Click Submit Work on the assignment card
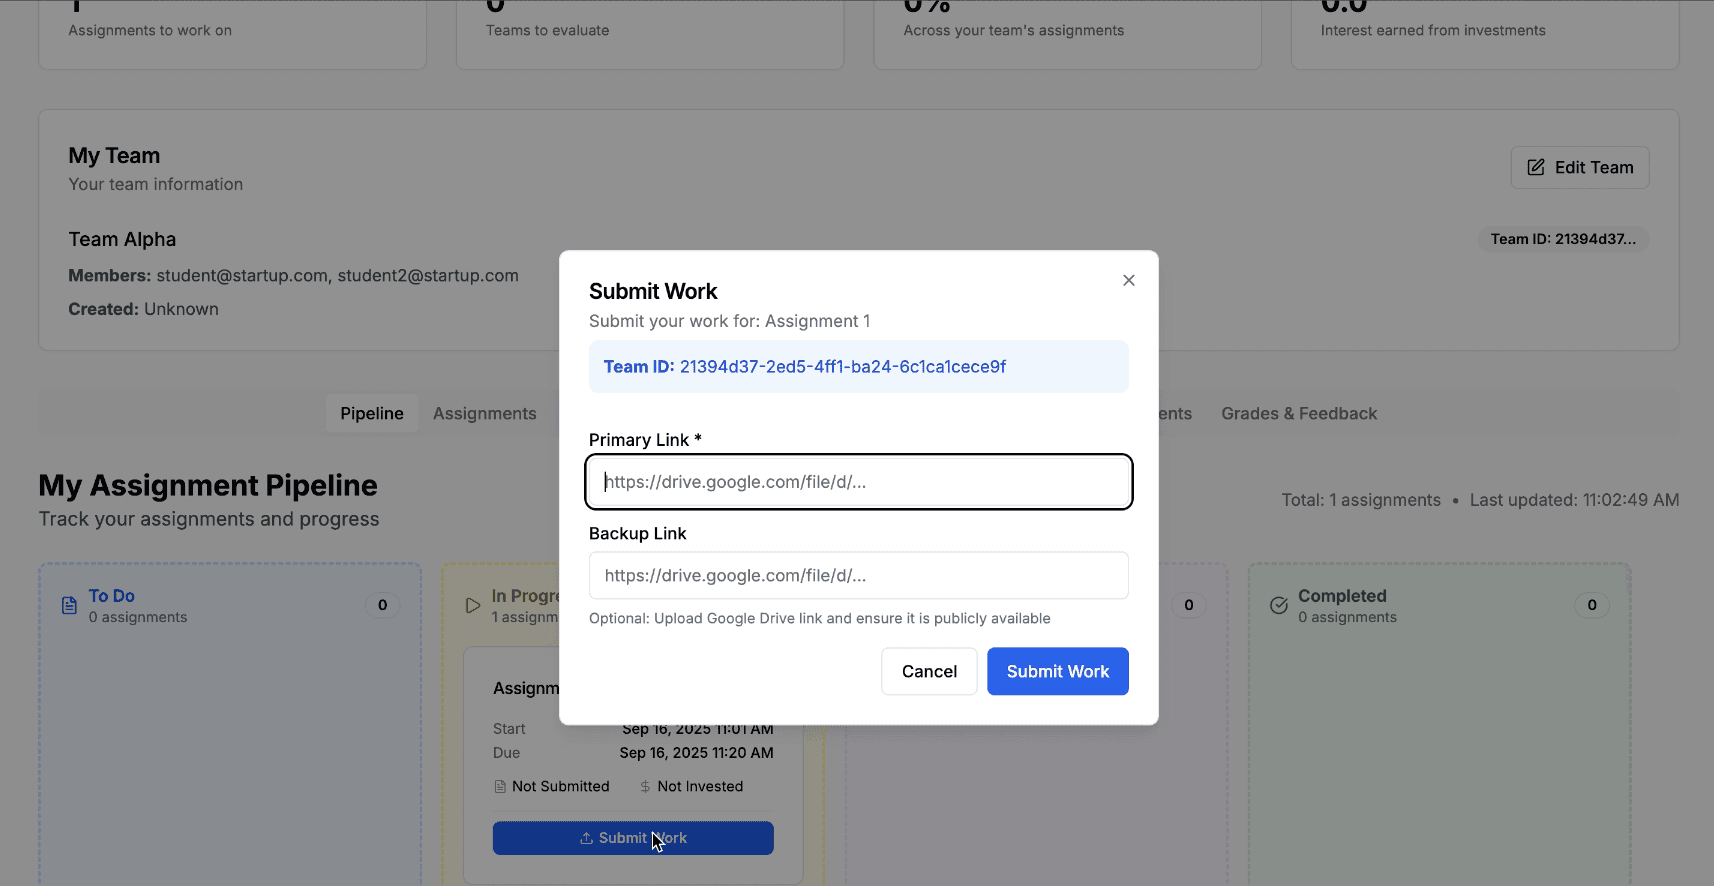This screenshot has height=886, width=1714. 633,838
